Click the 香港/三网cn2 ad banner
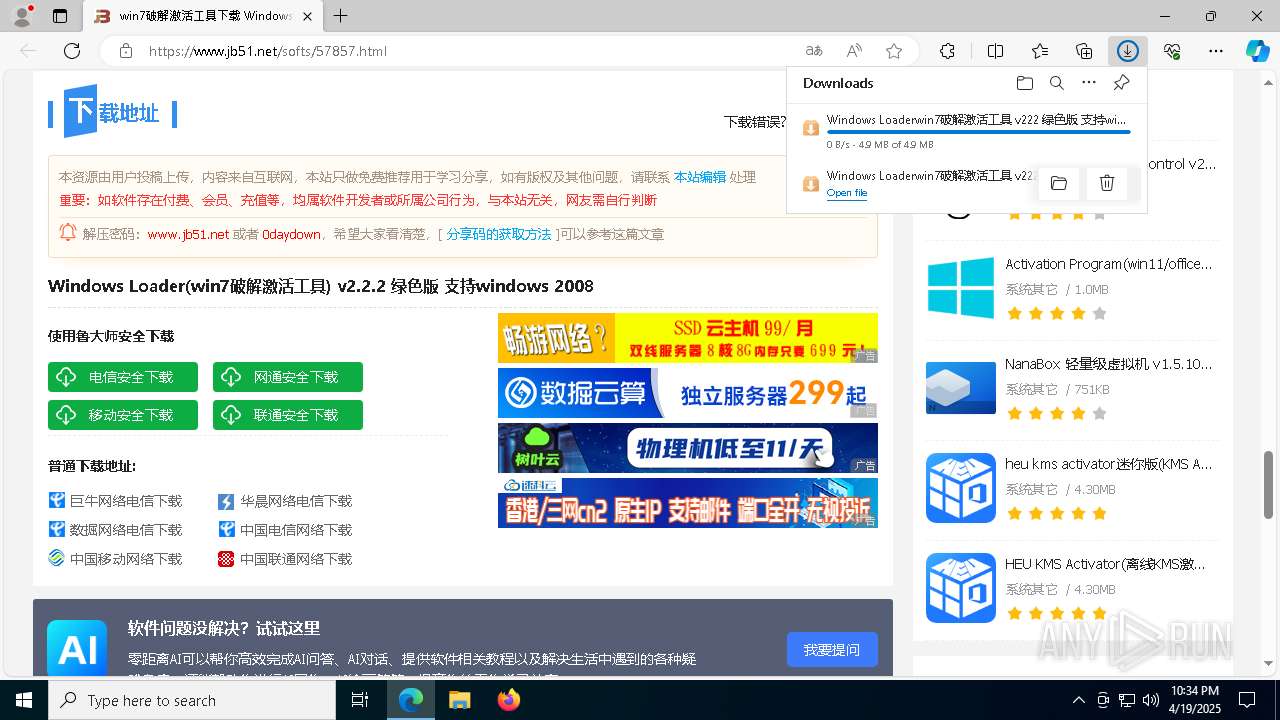The image size is (1280, 720). (688, 503)
